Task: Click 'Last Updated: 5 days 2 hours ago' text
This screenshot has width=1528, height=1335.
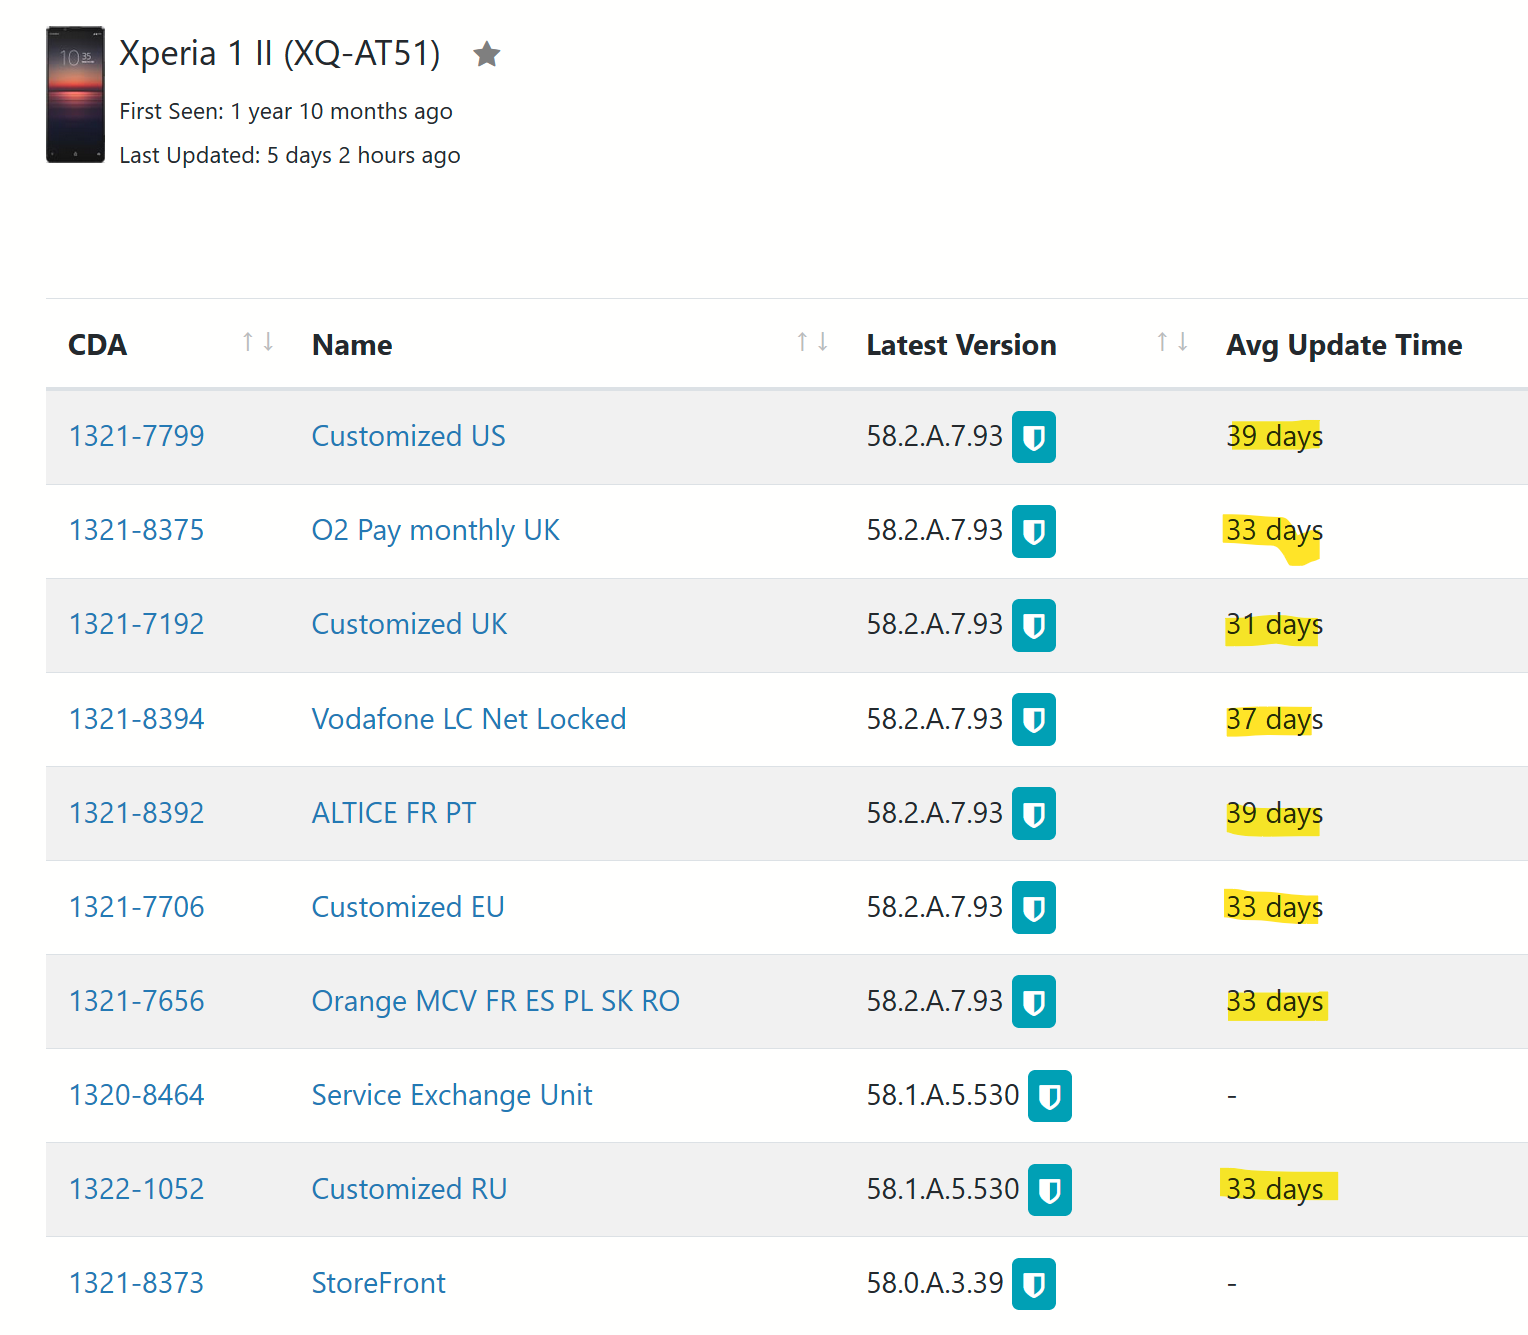Action: 290,156
